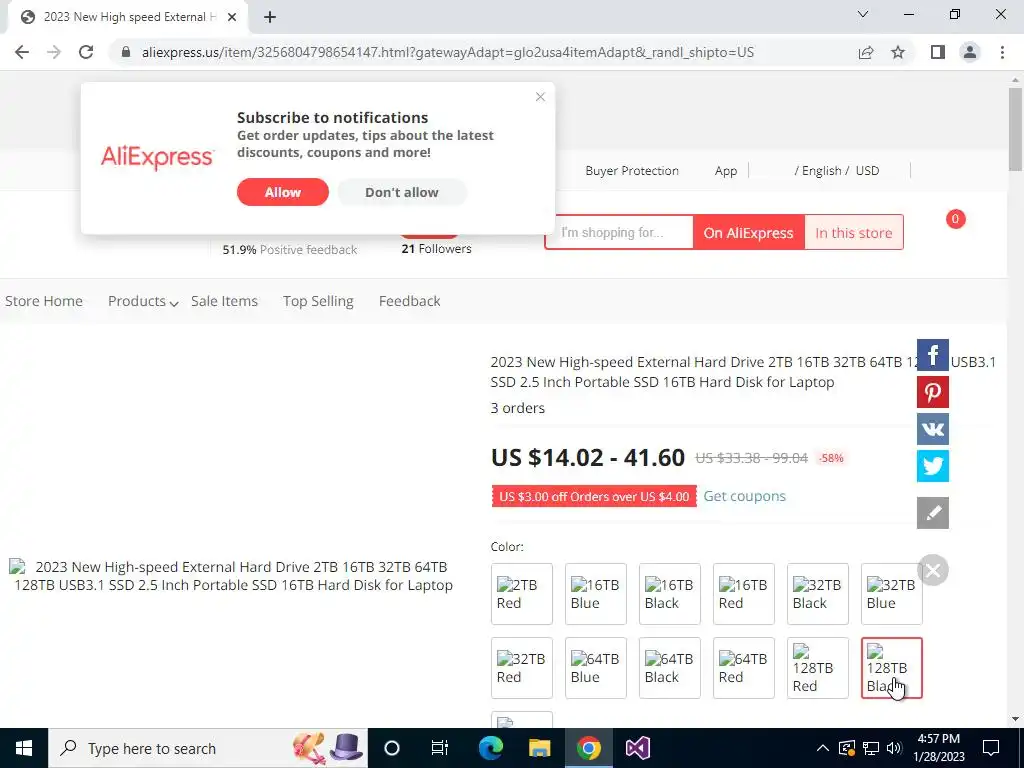Pick 64TB Black variant
The width and height of the screenshot is (1024, 768).
[669, 668]
